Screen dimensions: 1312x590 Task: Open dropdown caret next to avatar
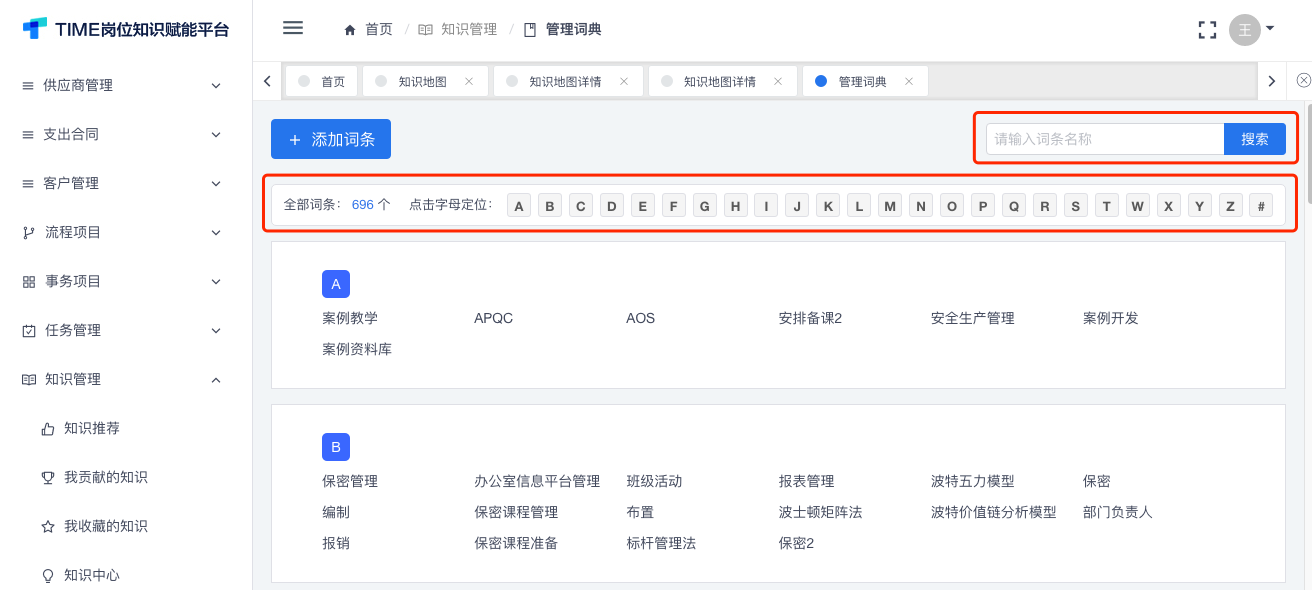point(1270,28)
